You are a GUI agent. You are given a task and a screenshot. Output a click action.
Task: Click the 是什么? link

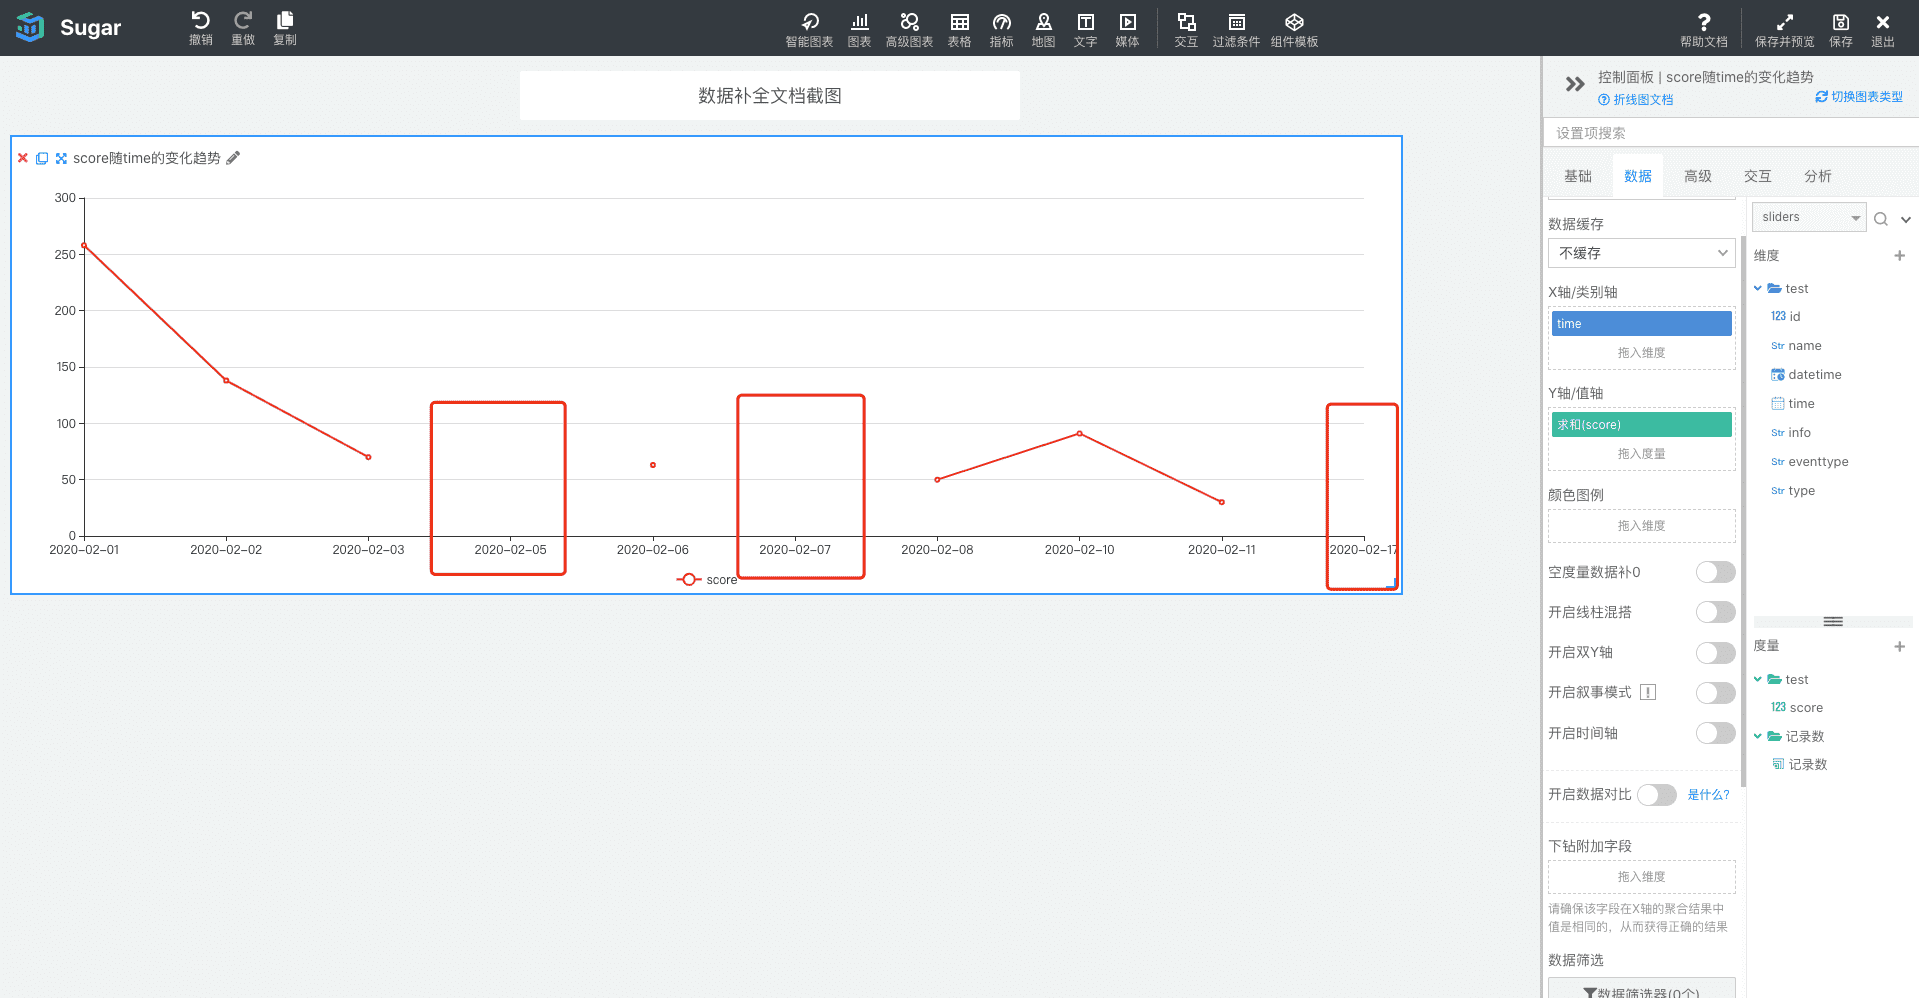click(x=1708, y=795)
